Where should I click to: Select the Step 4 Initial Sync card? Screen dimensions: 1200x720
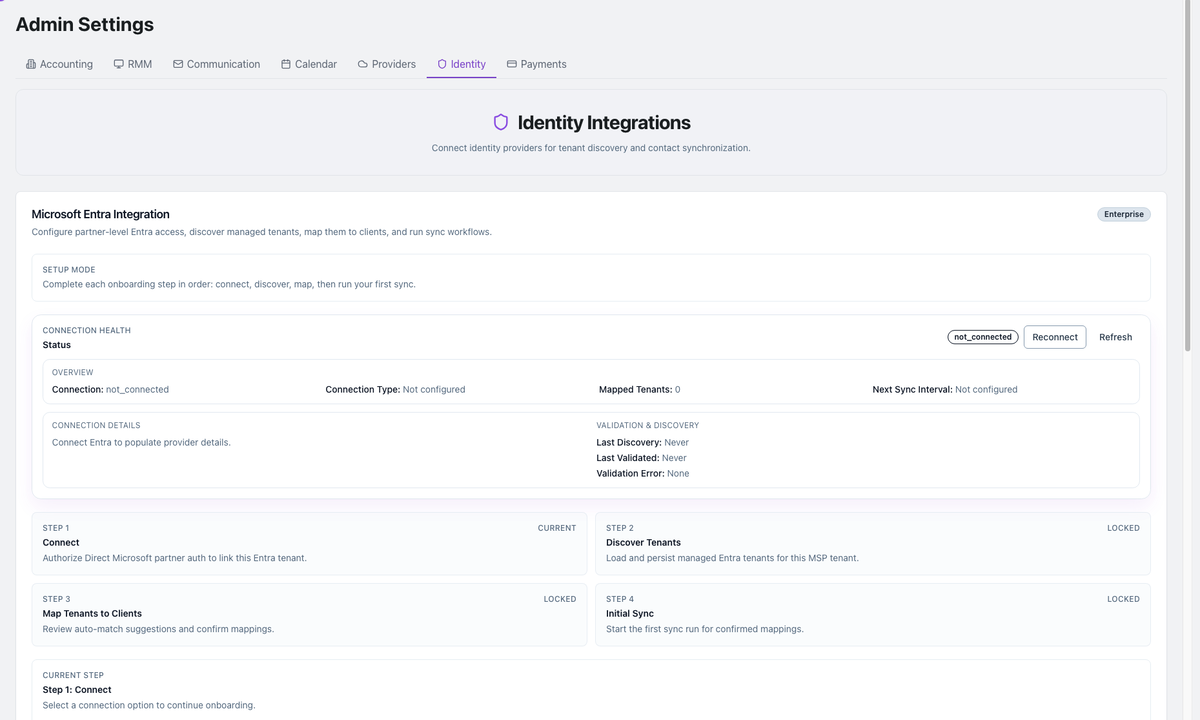coord(873,614)
